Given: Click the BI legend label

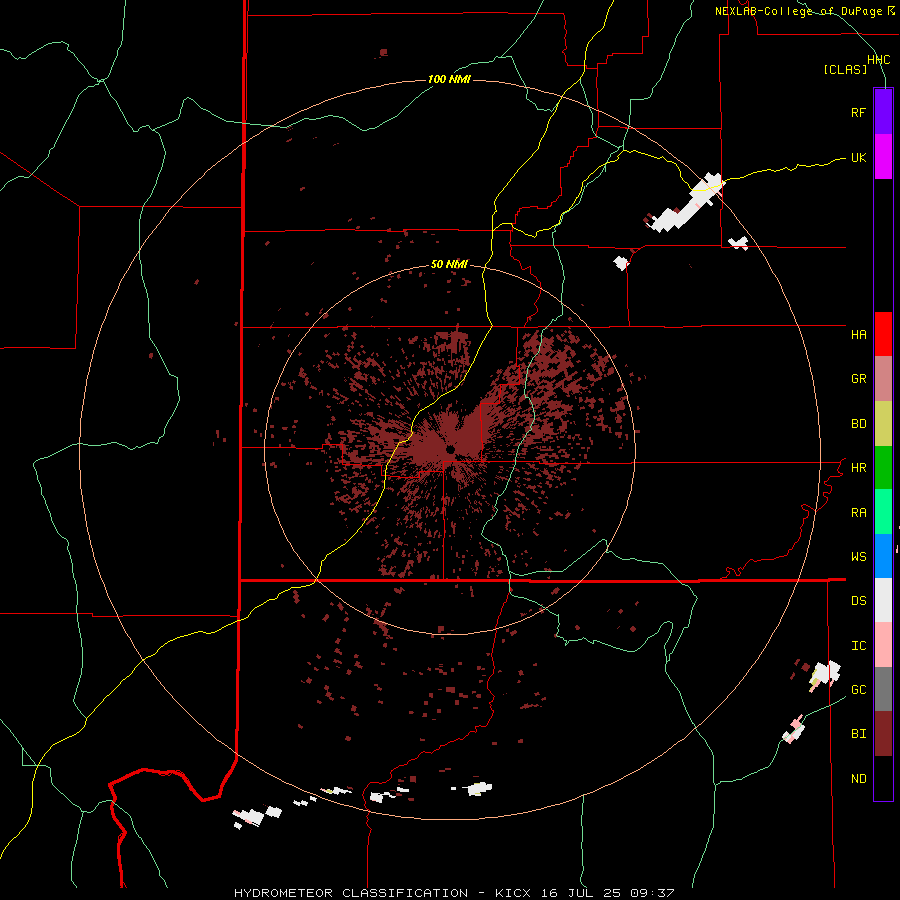Looking at the screenshot, I should pyautogui.click(x=858, y=734).
